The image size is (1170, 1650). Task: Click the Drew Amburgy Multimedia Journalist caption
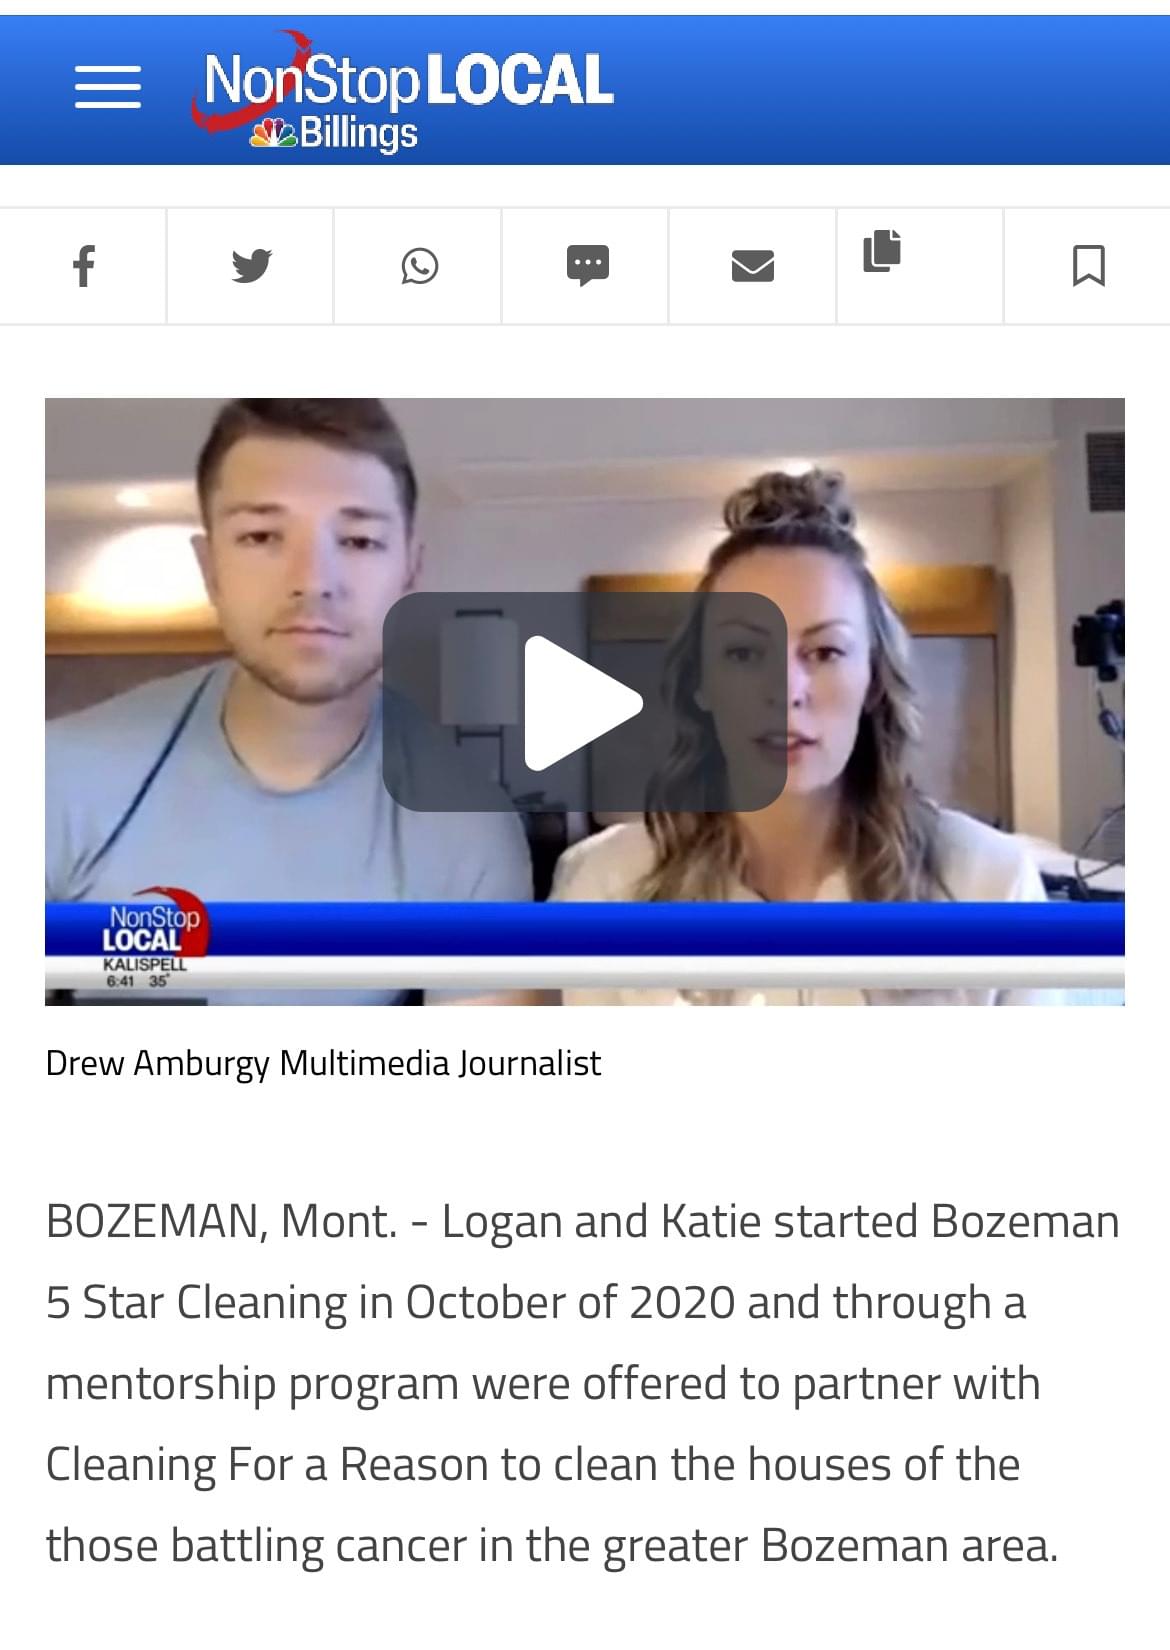[x=323, y=1063]
